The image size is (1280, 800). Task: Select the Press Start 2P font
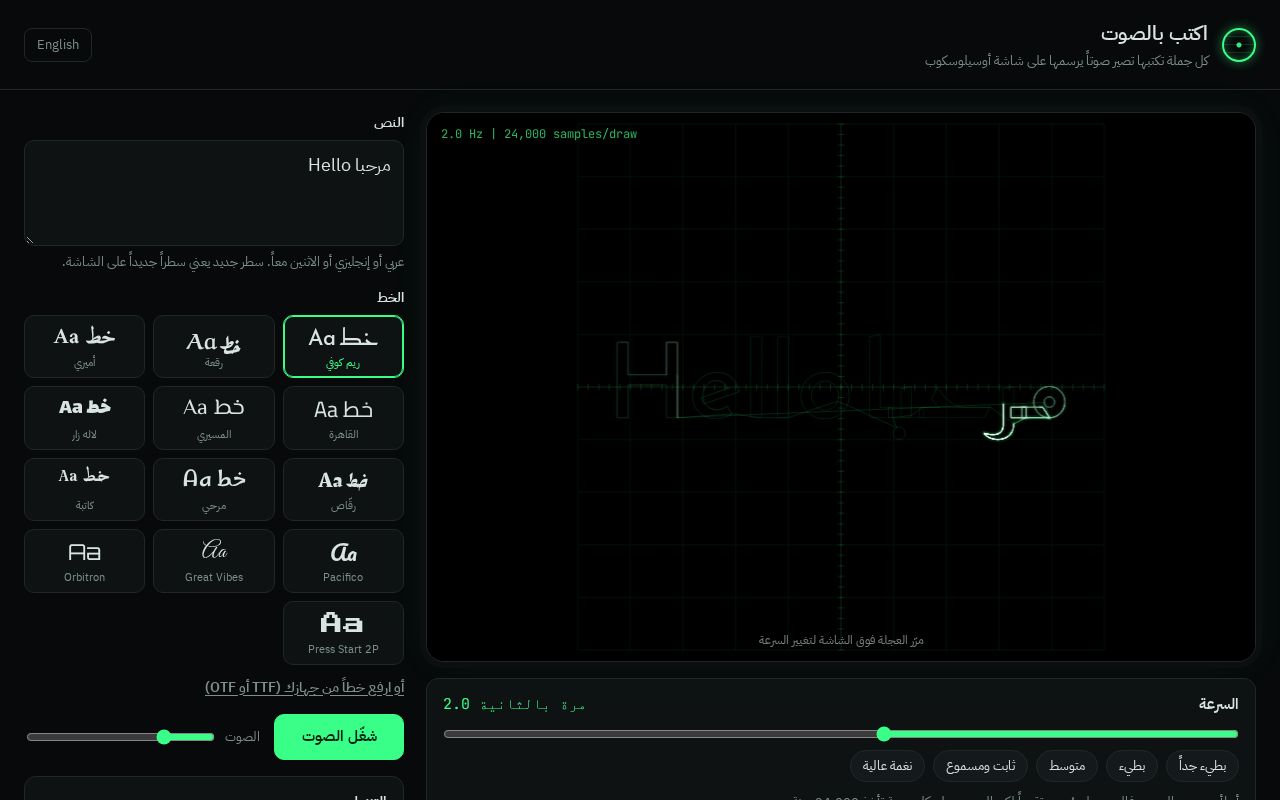[343, 633]
